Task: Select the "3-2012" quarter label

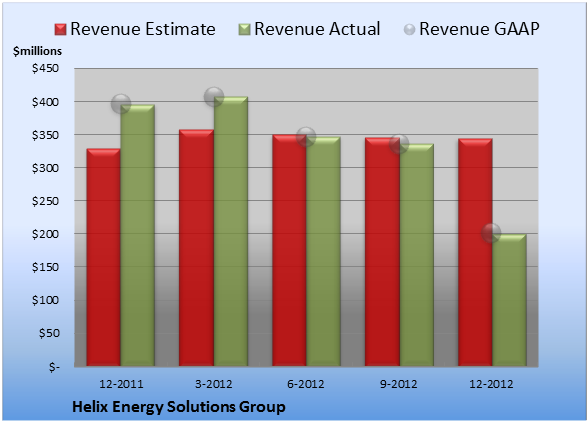Action: click(214, 384)
